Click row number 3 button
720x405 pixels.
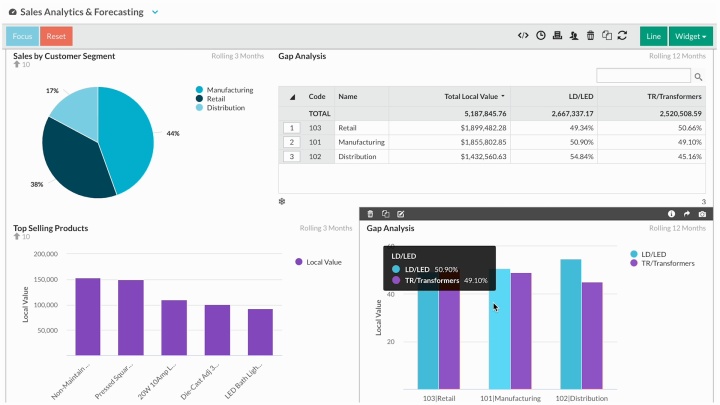point(292,157)
